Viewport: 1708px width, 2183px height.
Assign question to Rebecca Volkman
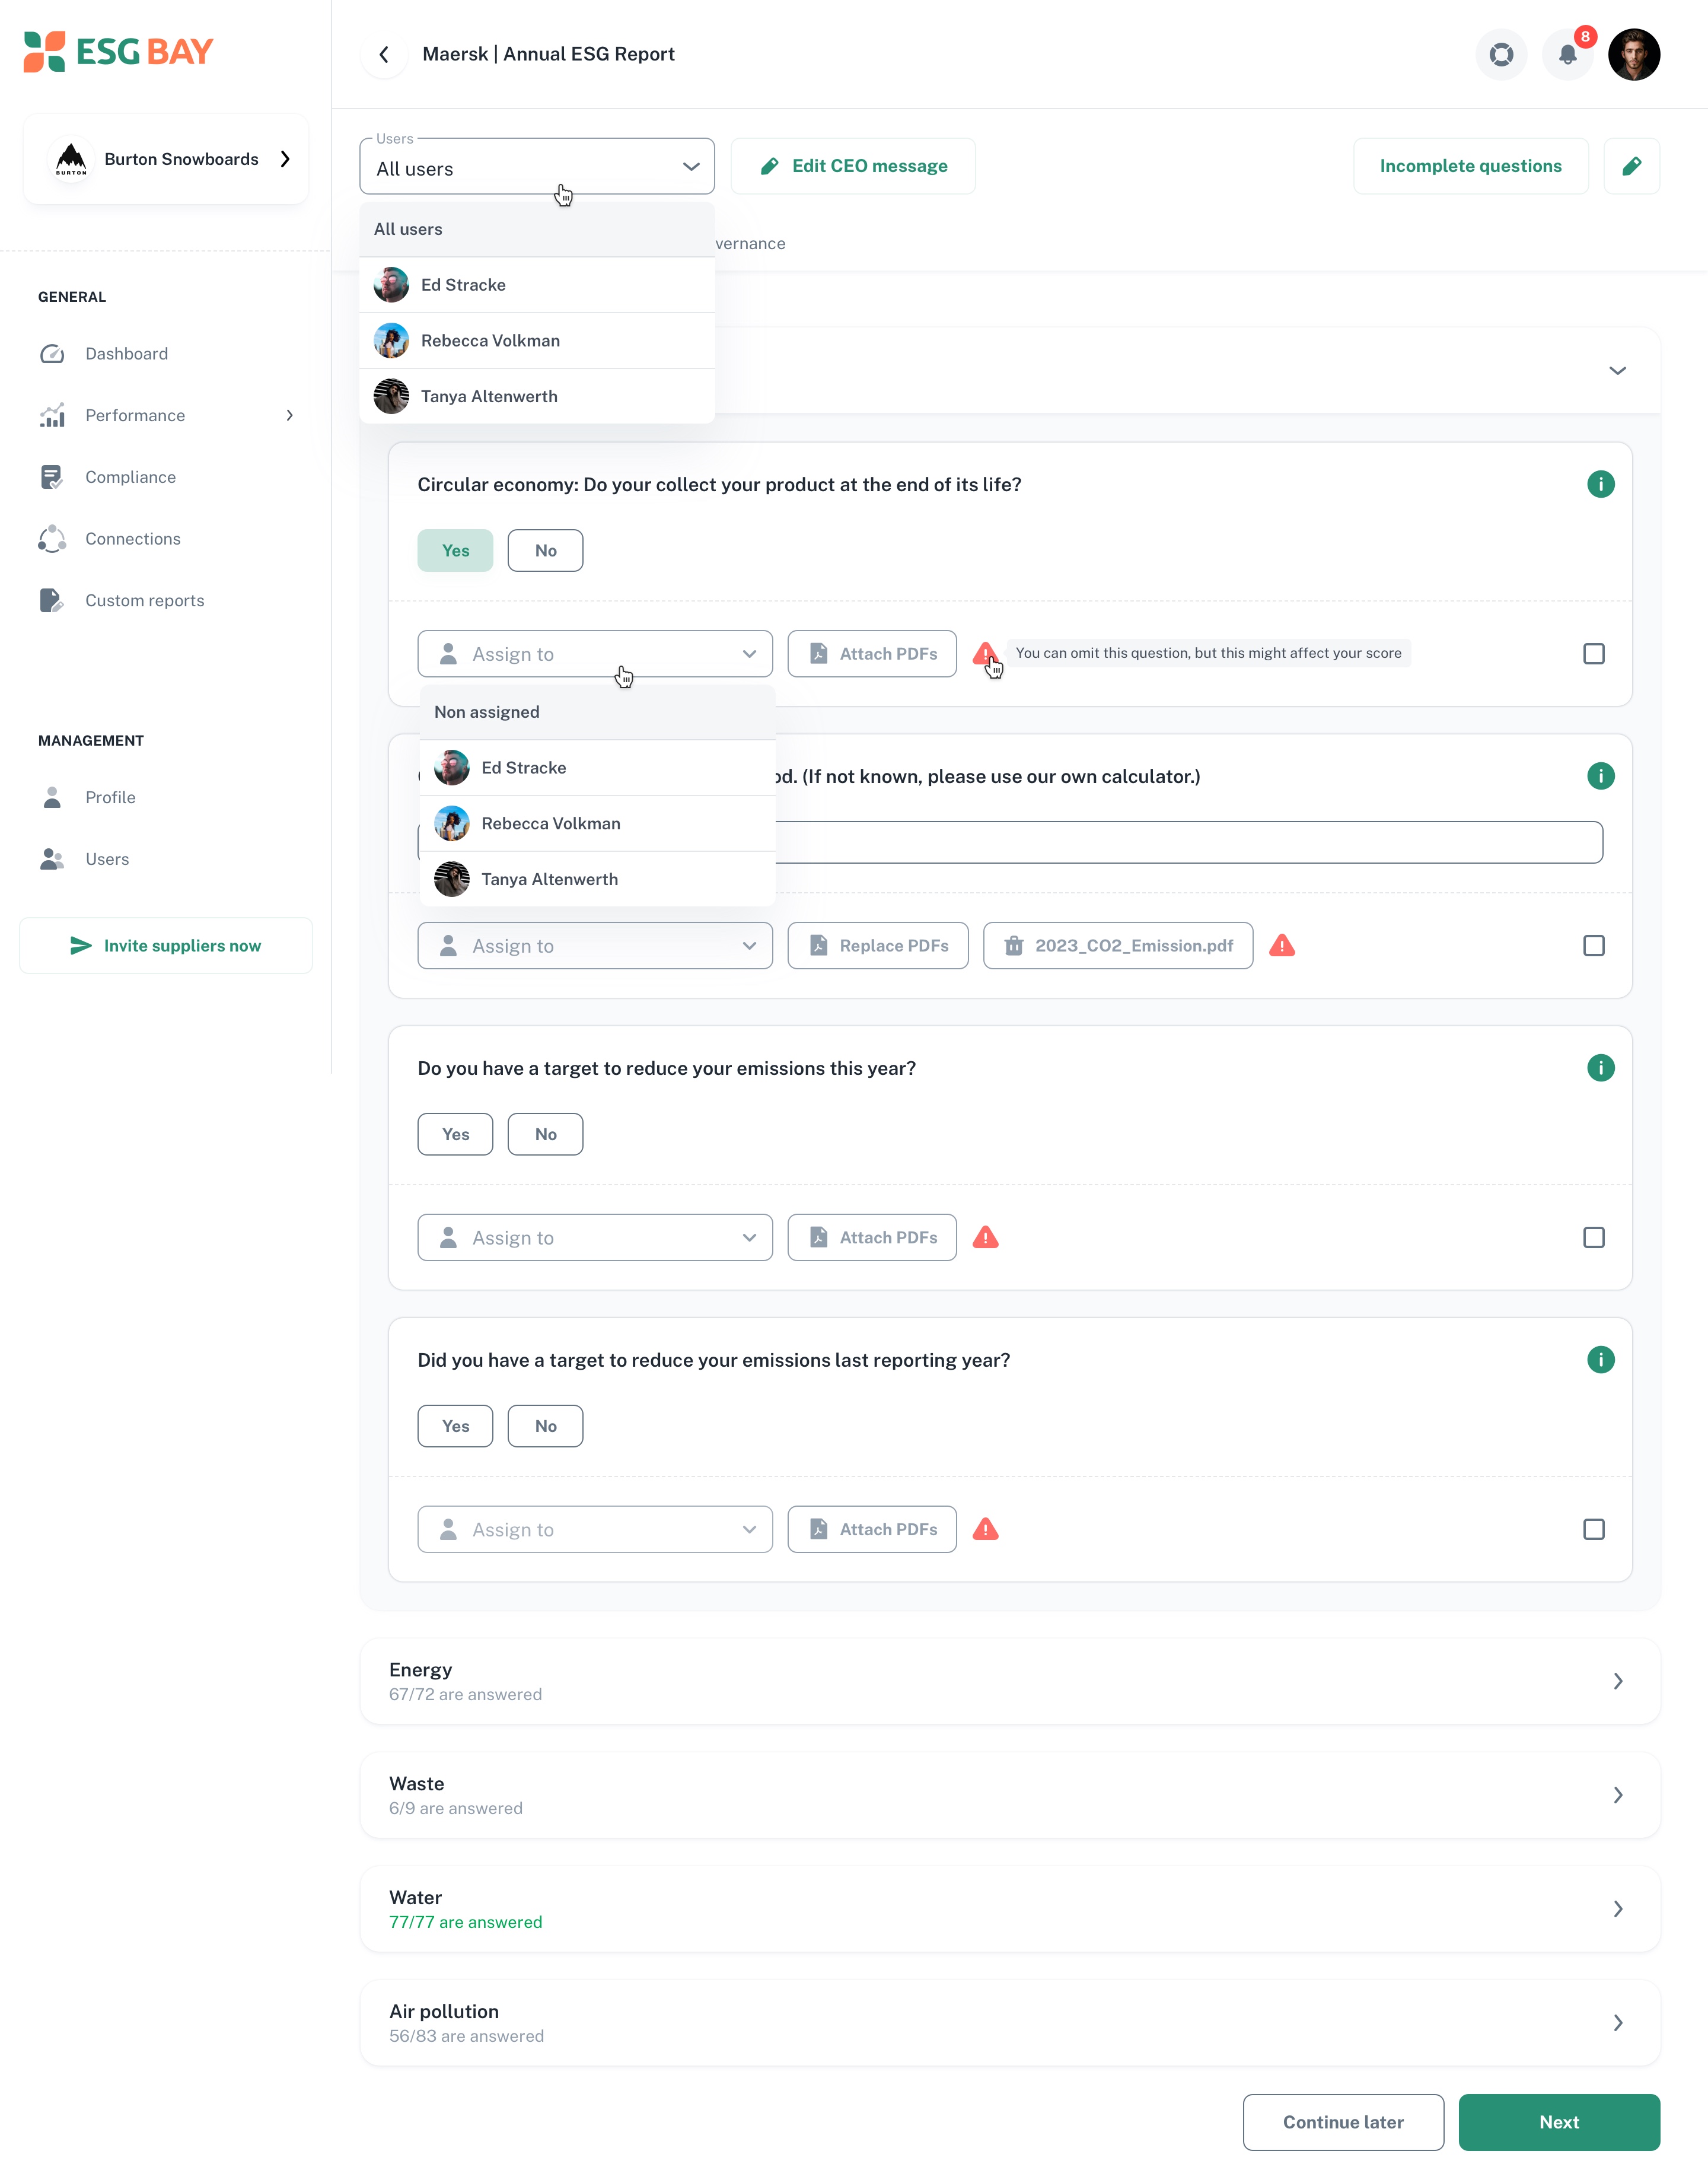point(598,824)
